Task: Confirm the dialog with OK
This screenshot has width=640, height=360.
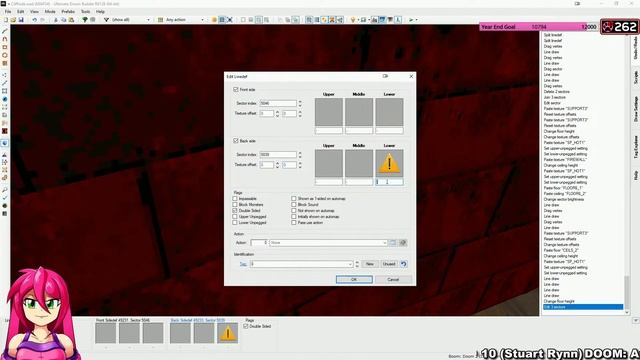Action: [x=354, y=280]
